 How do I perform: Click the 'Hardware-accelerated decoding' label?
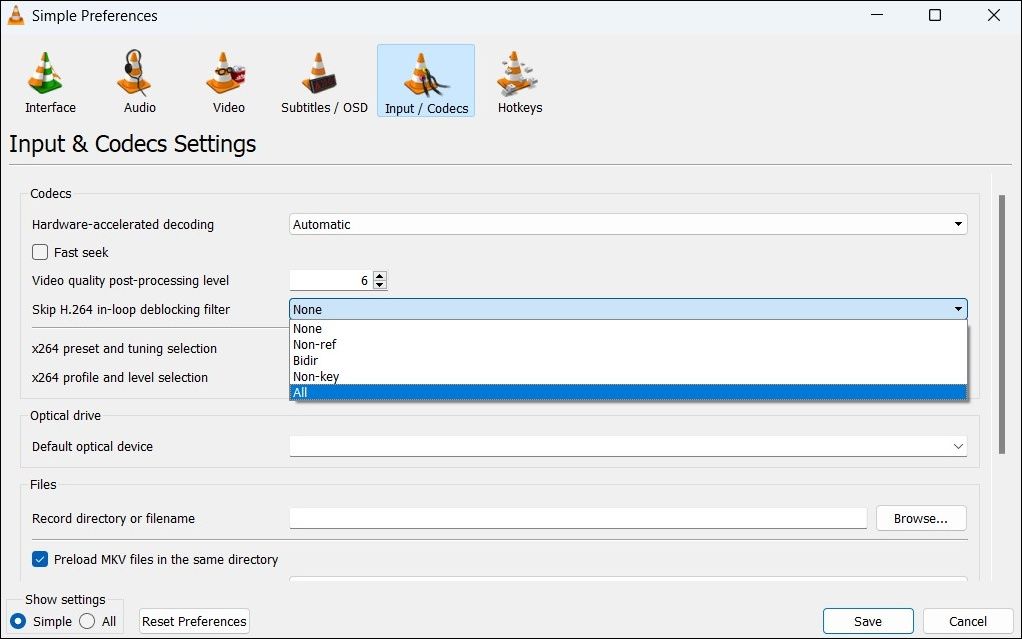(x=123, y=224)
